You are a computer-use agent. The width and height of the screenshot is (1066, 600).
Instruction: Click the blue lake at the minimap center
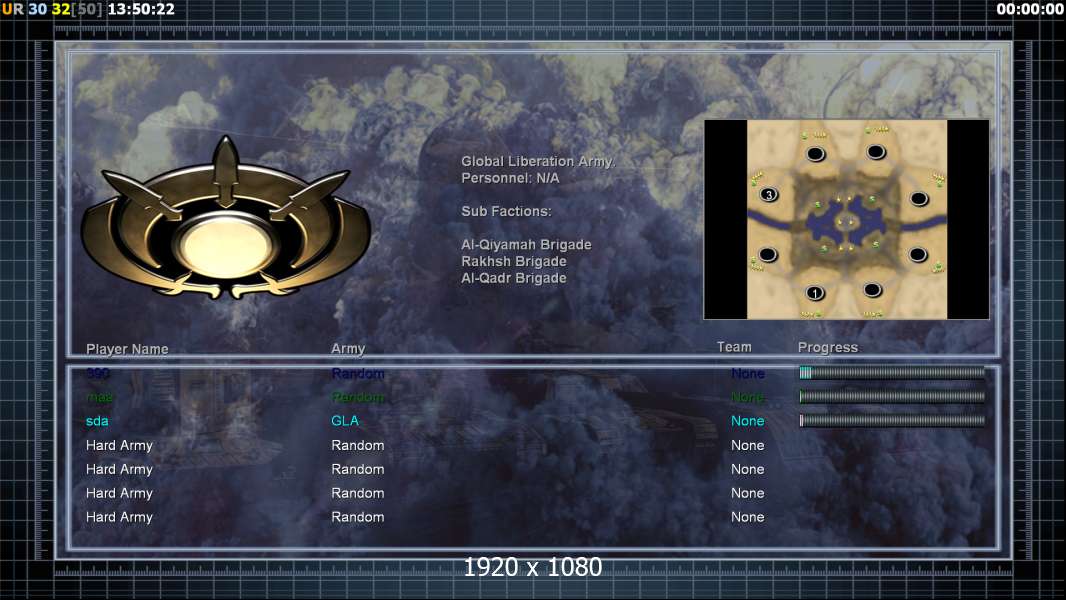846,223
